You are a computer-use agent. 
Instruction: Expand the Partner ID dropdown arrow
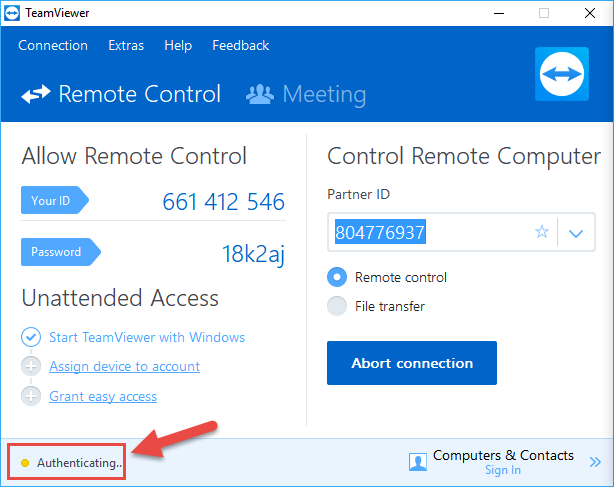[576, 233]
